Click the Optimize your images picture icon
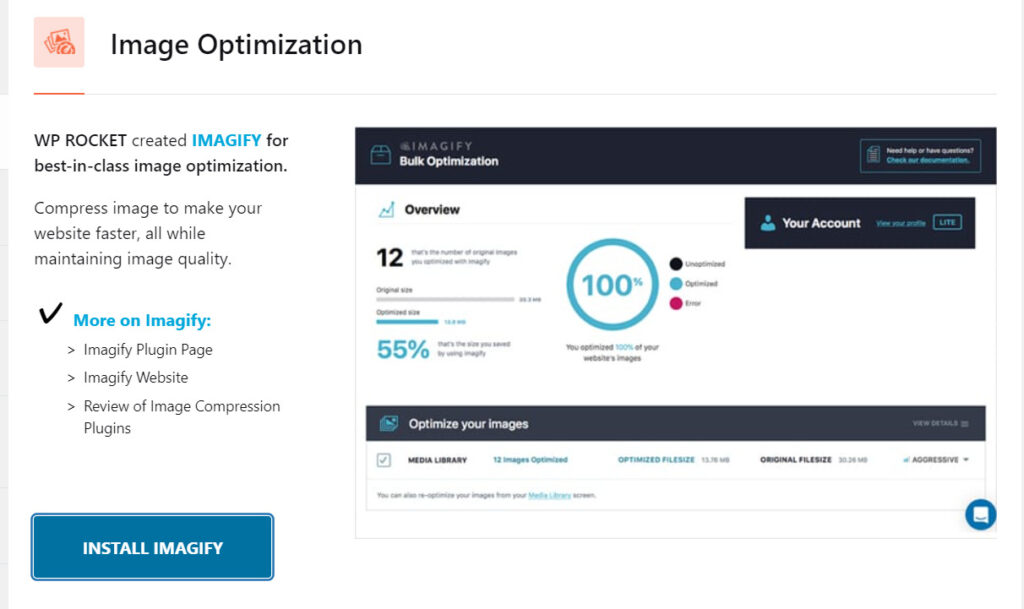 pos(389,424)
